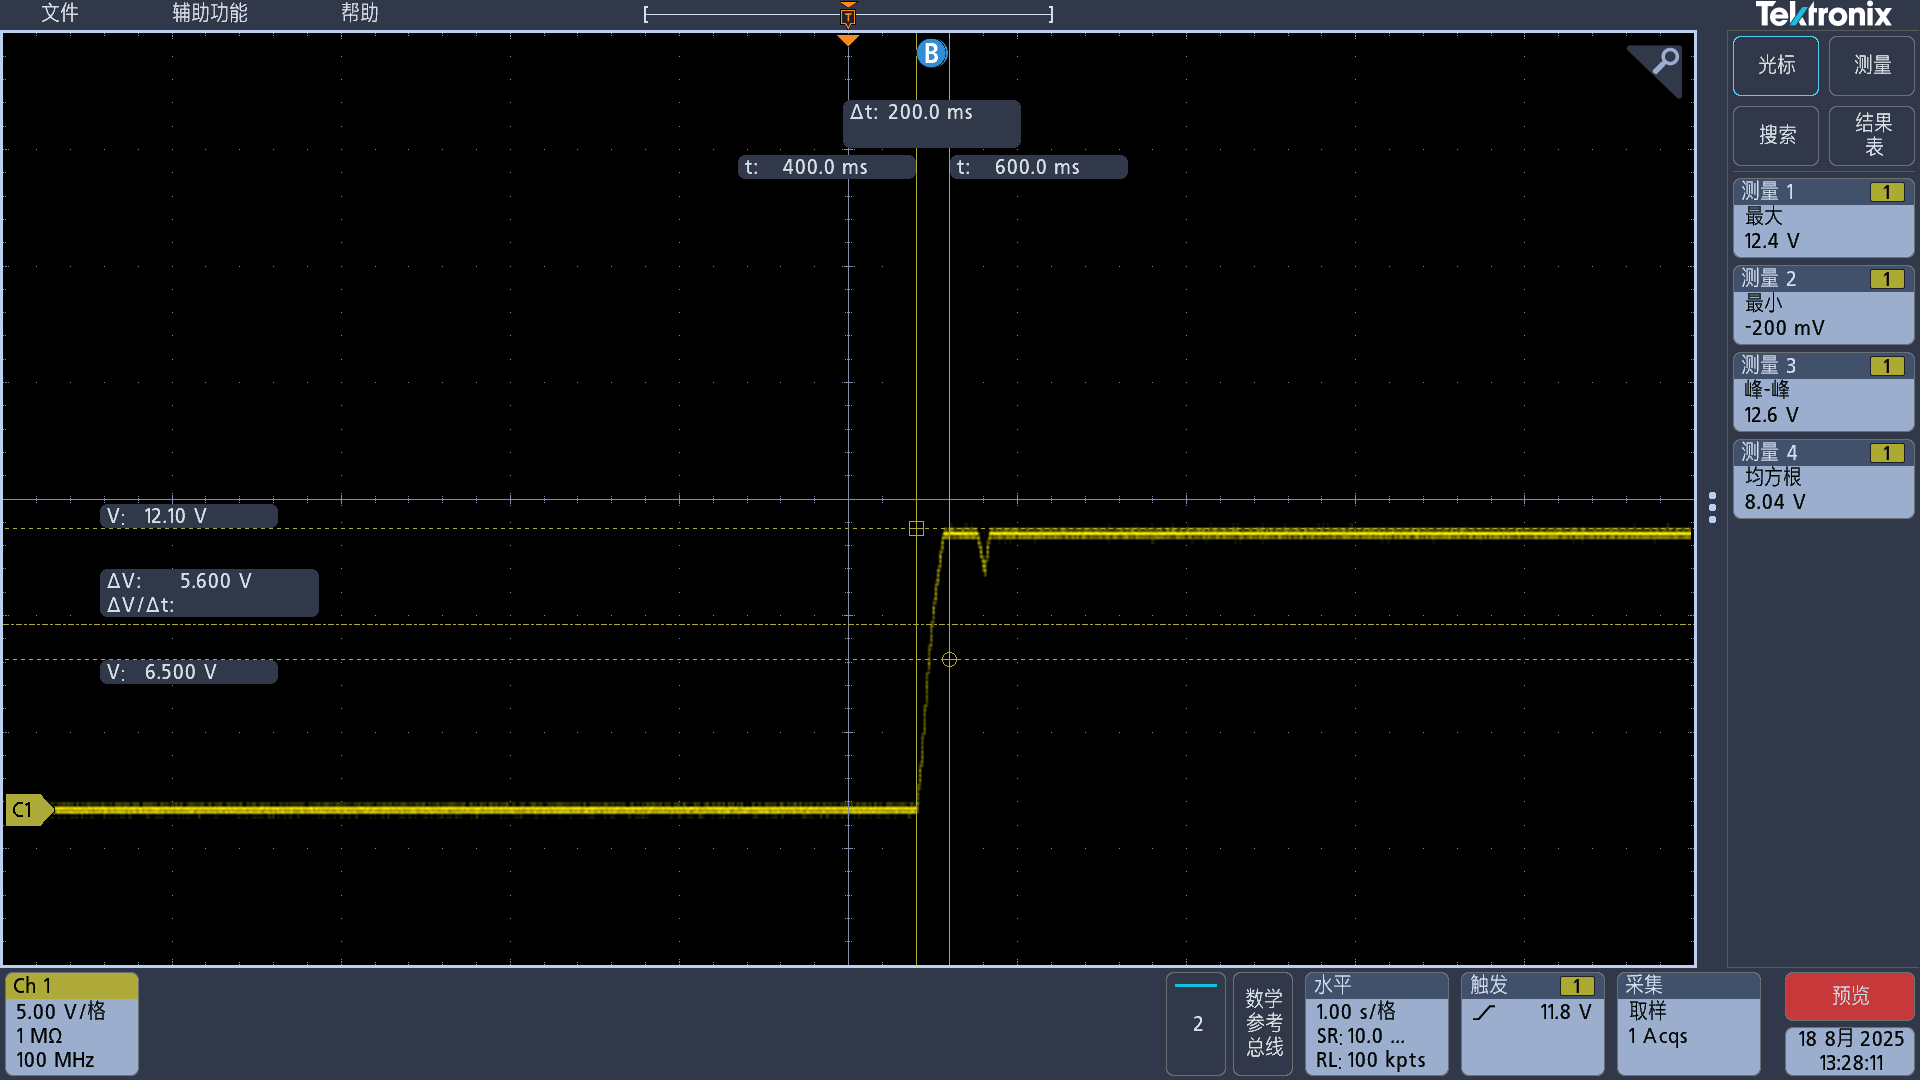Expand the horizontal 水平 settings badge
This screenshot has width=1920, height=1080.
pyautogui.click(x=1376, y=1023)
